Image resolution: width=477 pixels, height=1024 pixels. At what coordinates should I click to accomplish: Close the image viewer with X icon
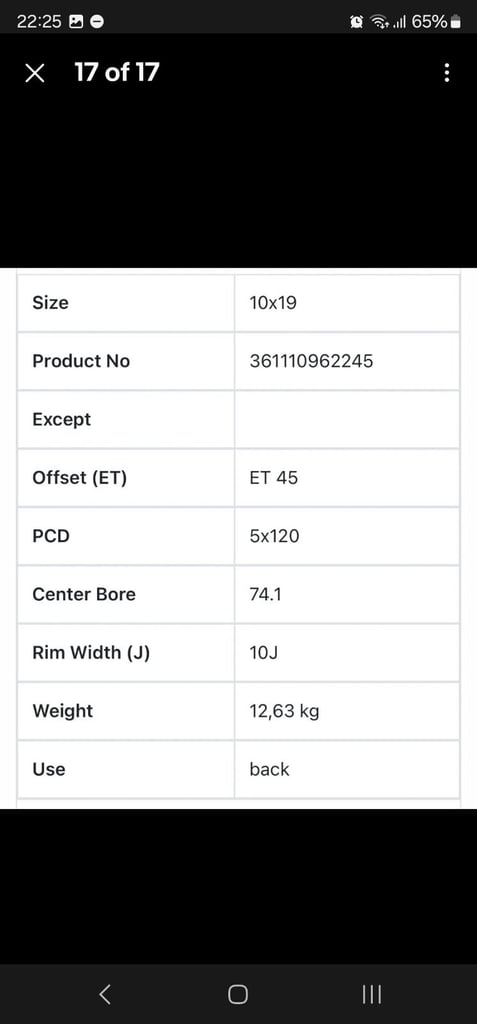click(x=35, y=73)
